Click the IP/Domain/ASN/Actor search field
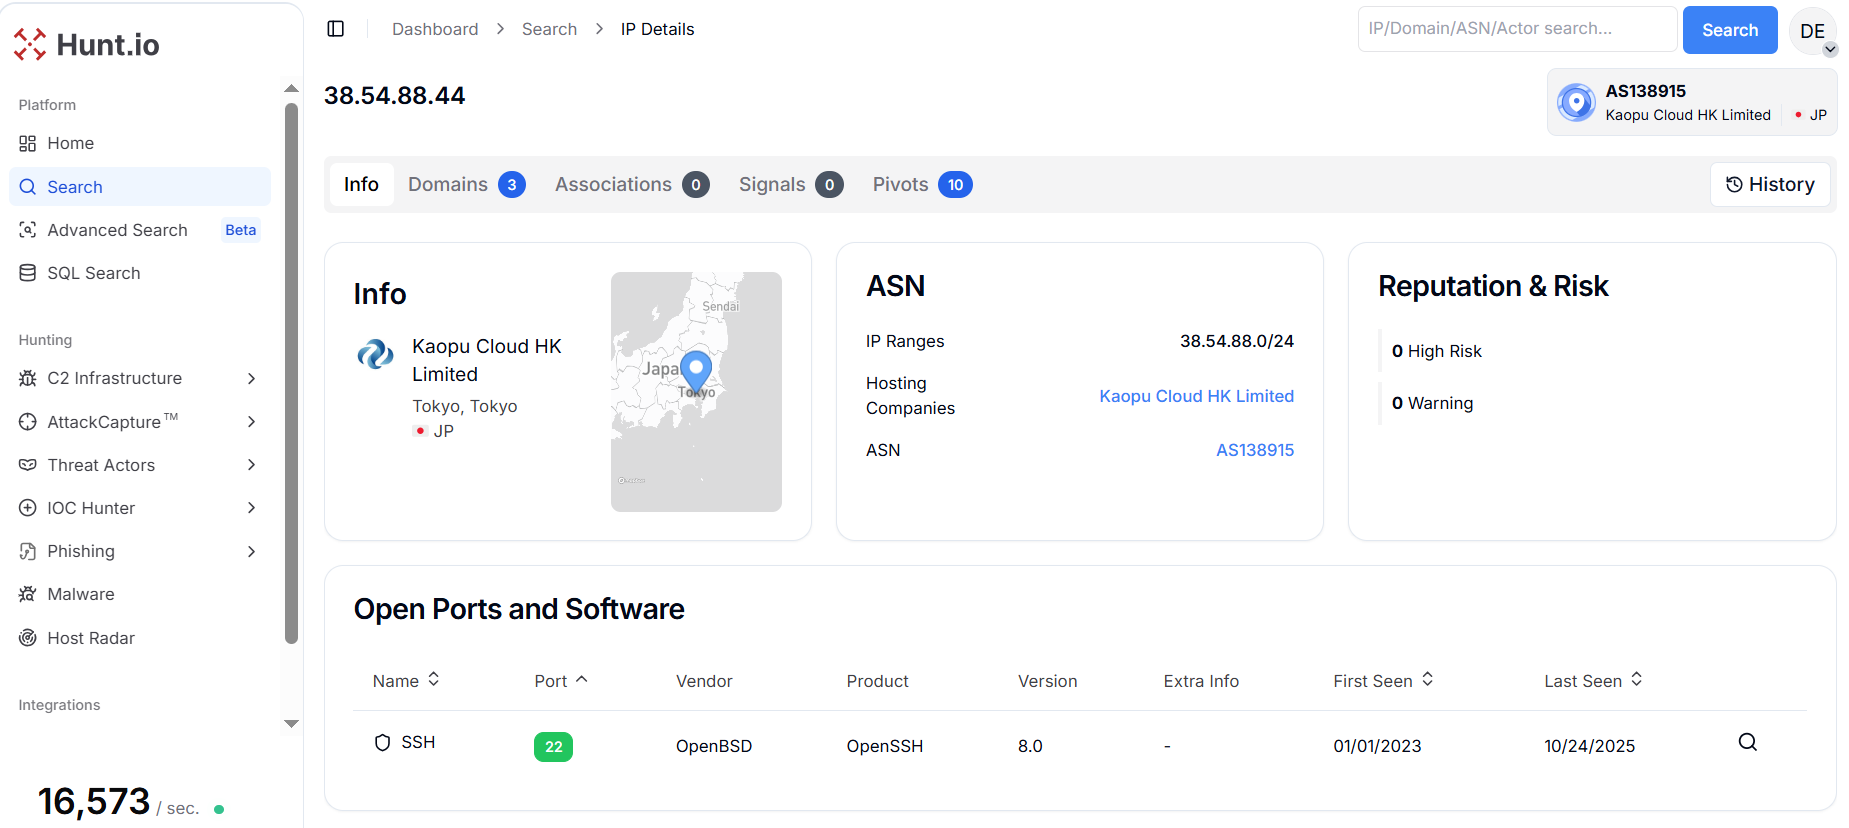Viewport: 1849px width, 828px height. [1516, 29]
